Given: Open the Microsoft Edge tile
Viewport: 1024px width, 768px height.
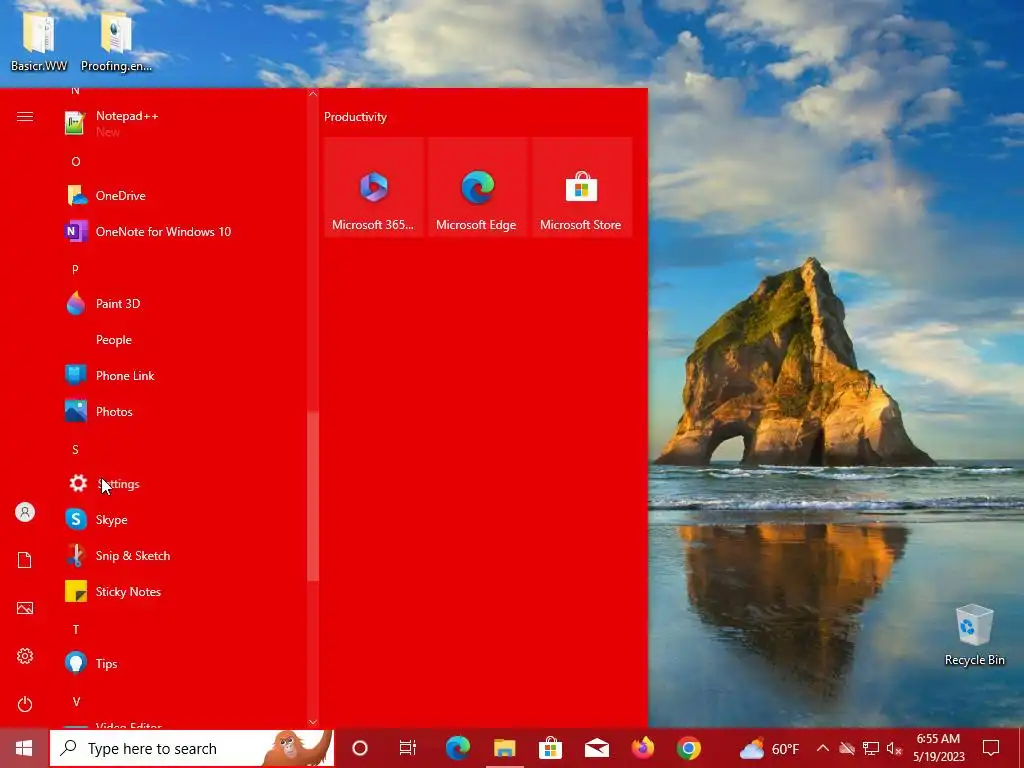Looking at the screenshot, I should (x=477, y=187).
